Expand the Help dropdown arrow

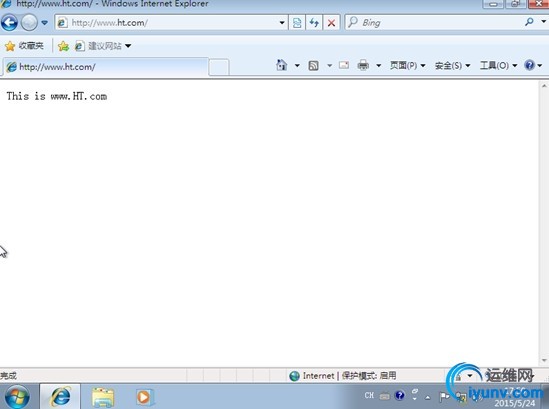[540, 65]
